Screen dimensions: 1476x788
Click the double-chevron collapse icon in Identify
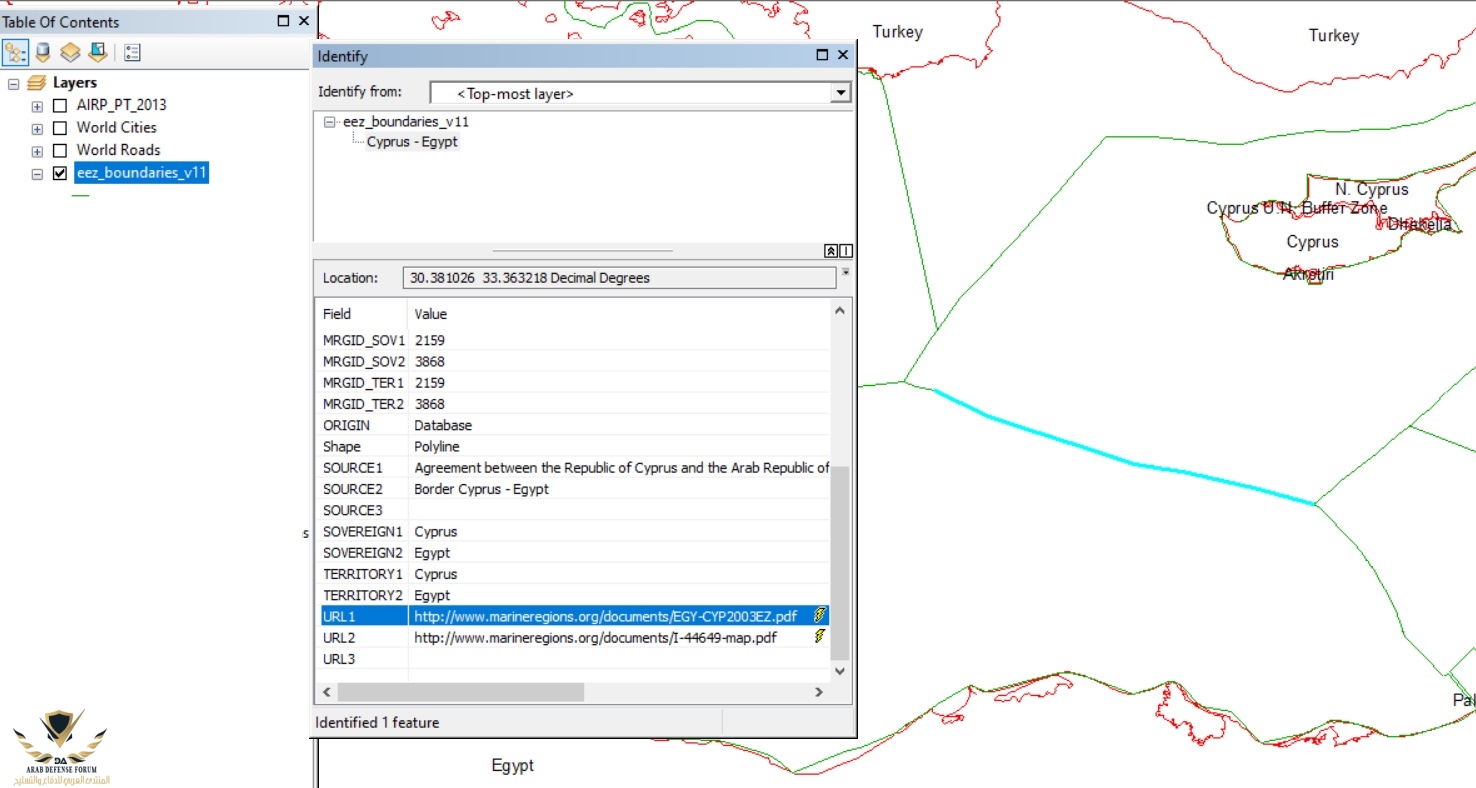tap(830, 251)
